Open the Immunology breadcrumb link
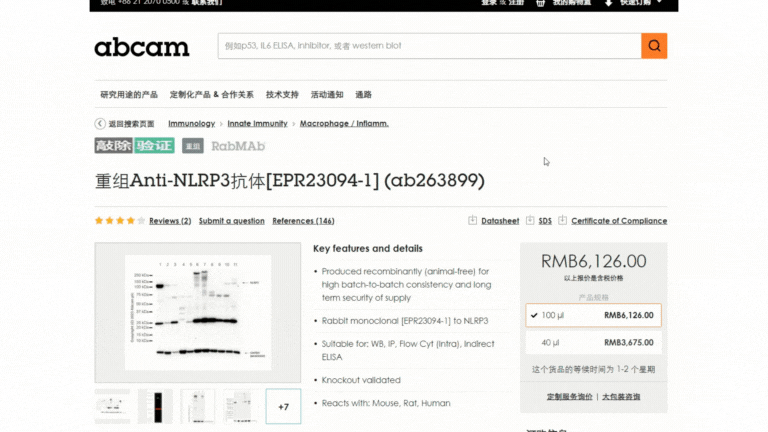 click(x=192, y=123)
